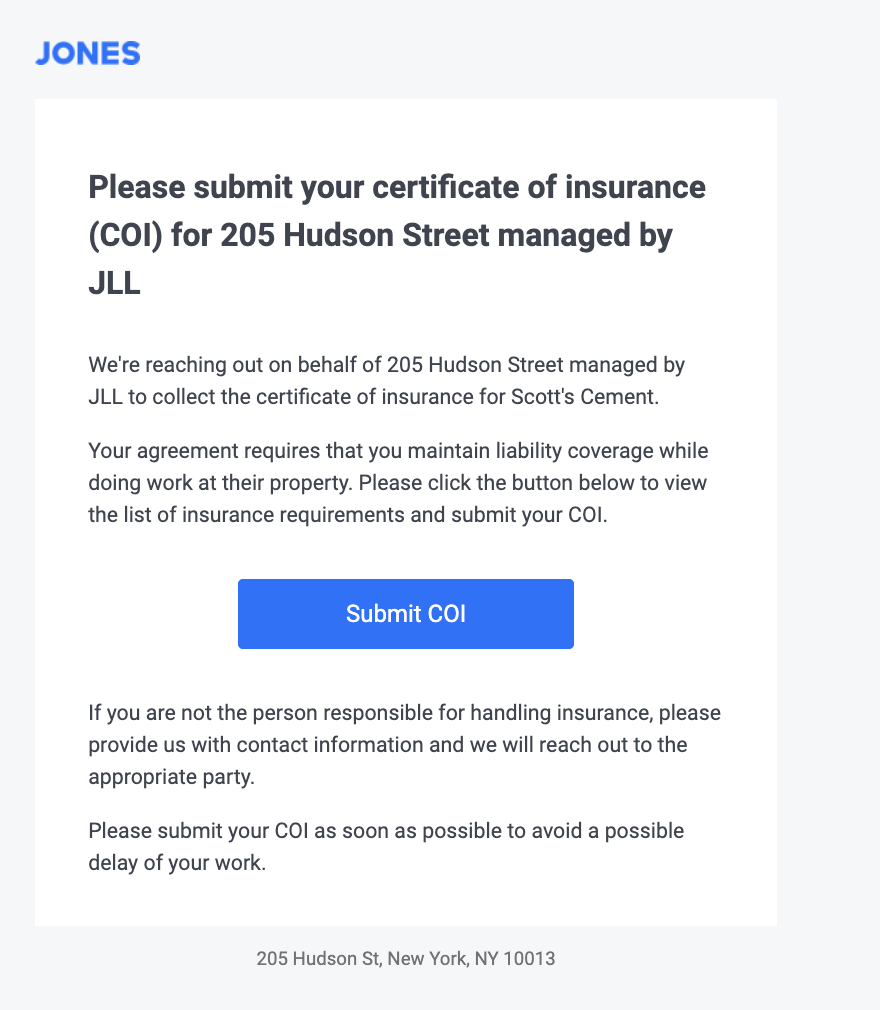
Task: Click "appropriate party" text
Action: pos(170,777)
